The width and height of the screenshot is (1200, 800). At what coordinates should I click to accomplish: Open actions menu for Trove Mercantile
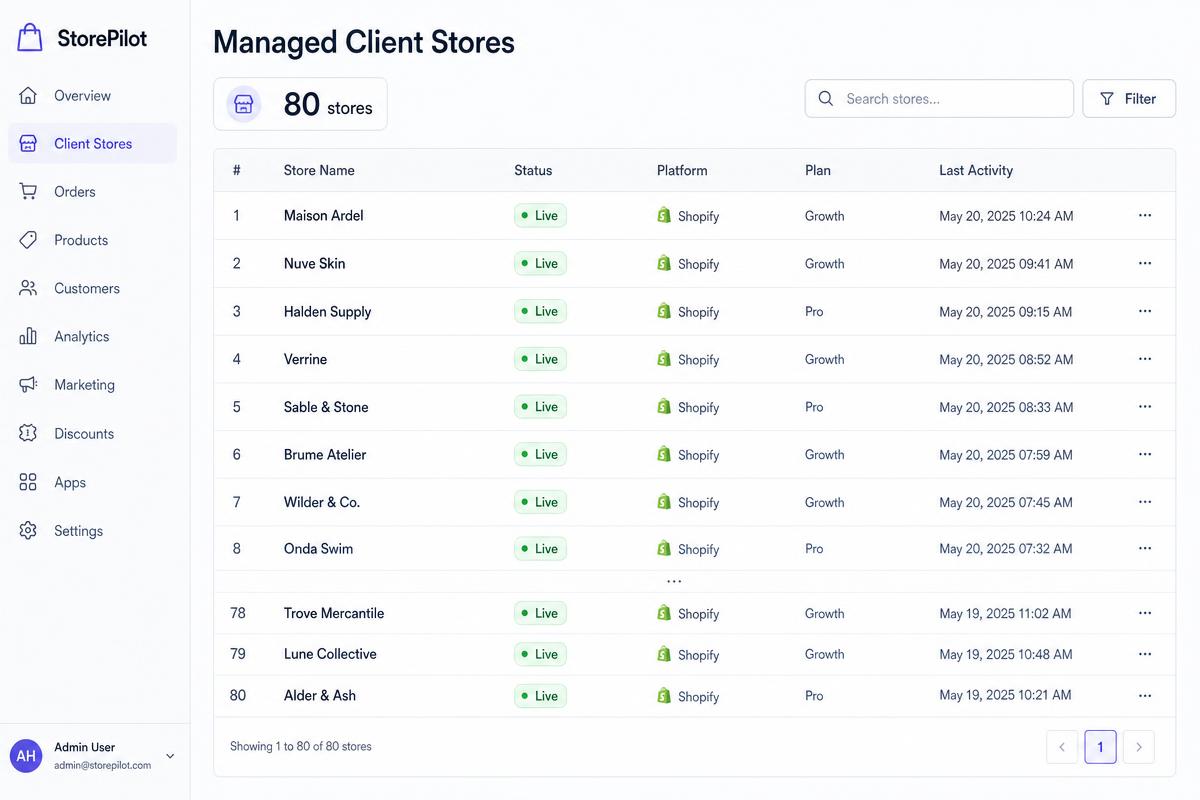(1145, 613)
